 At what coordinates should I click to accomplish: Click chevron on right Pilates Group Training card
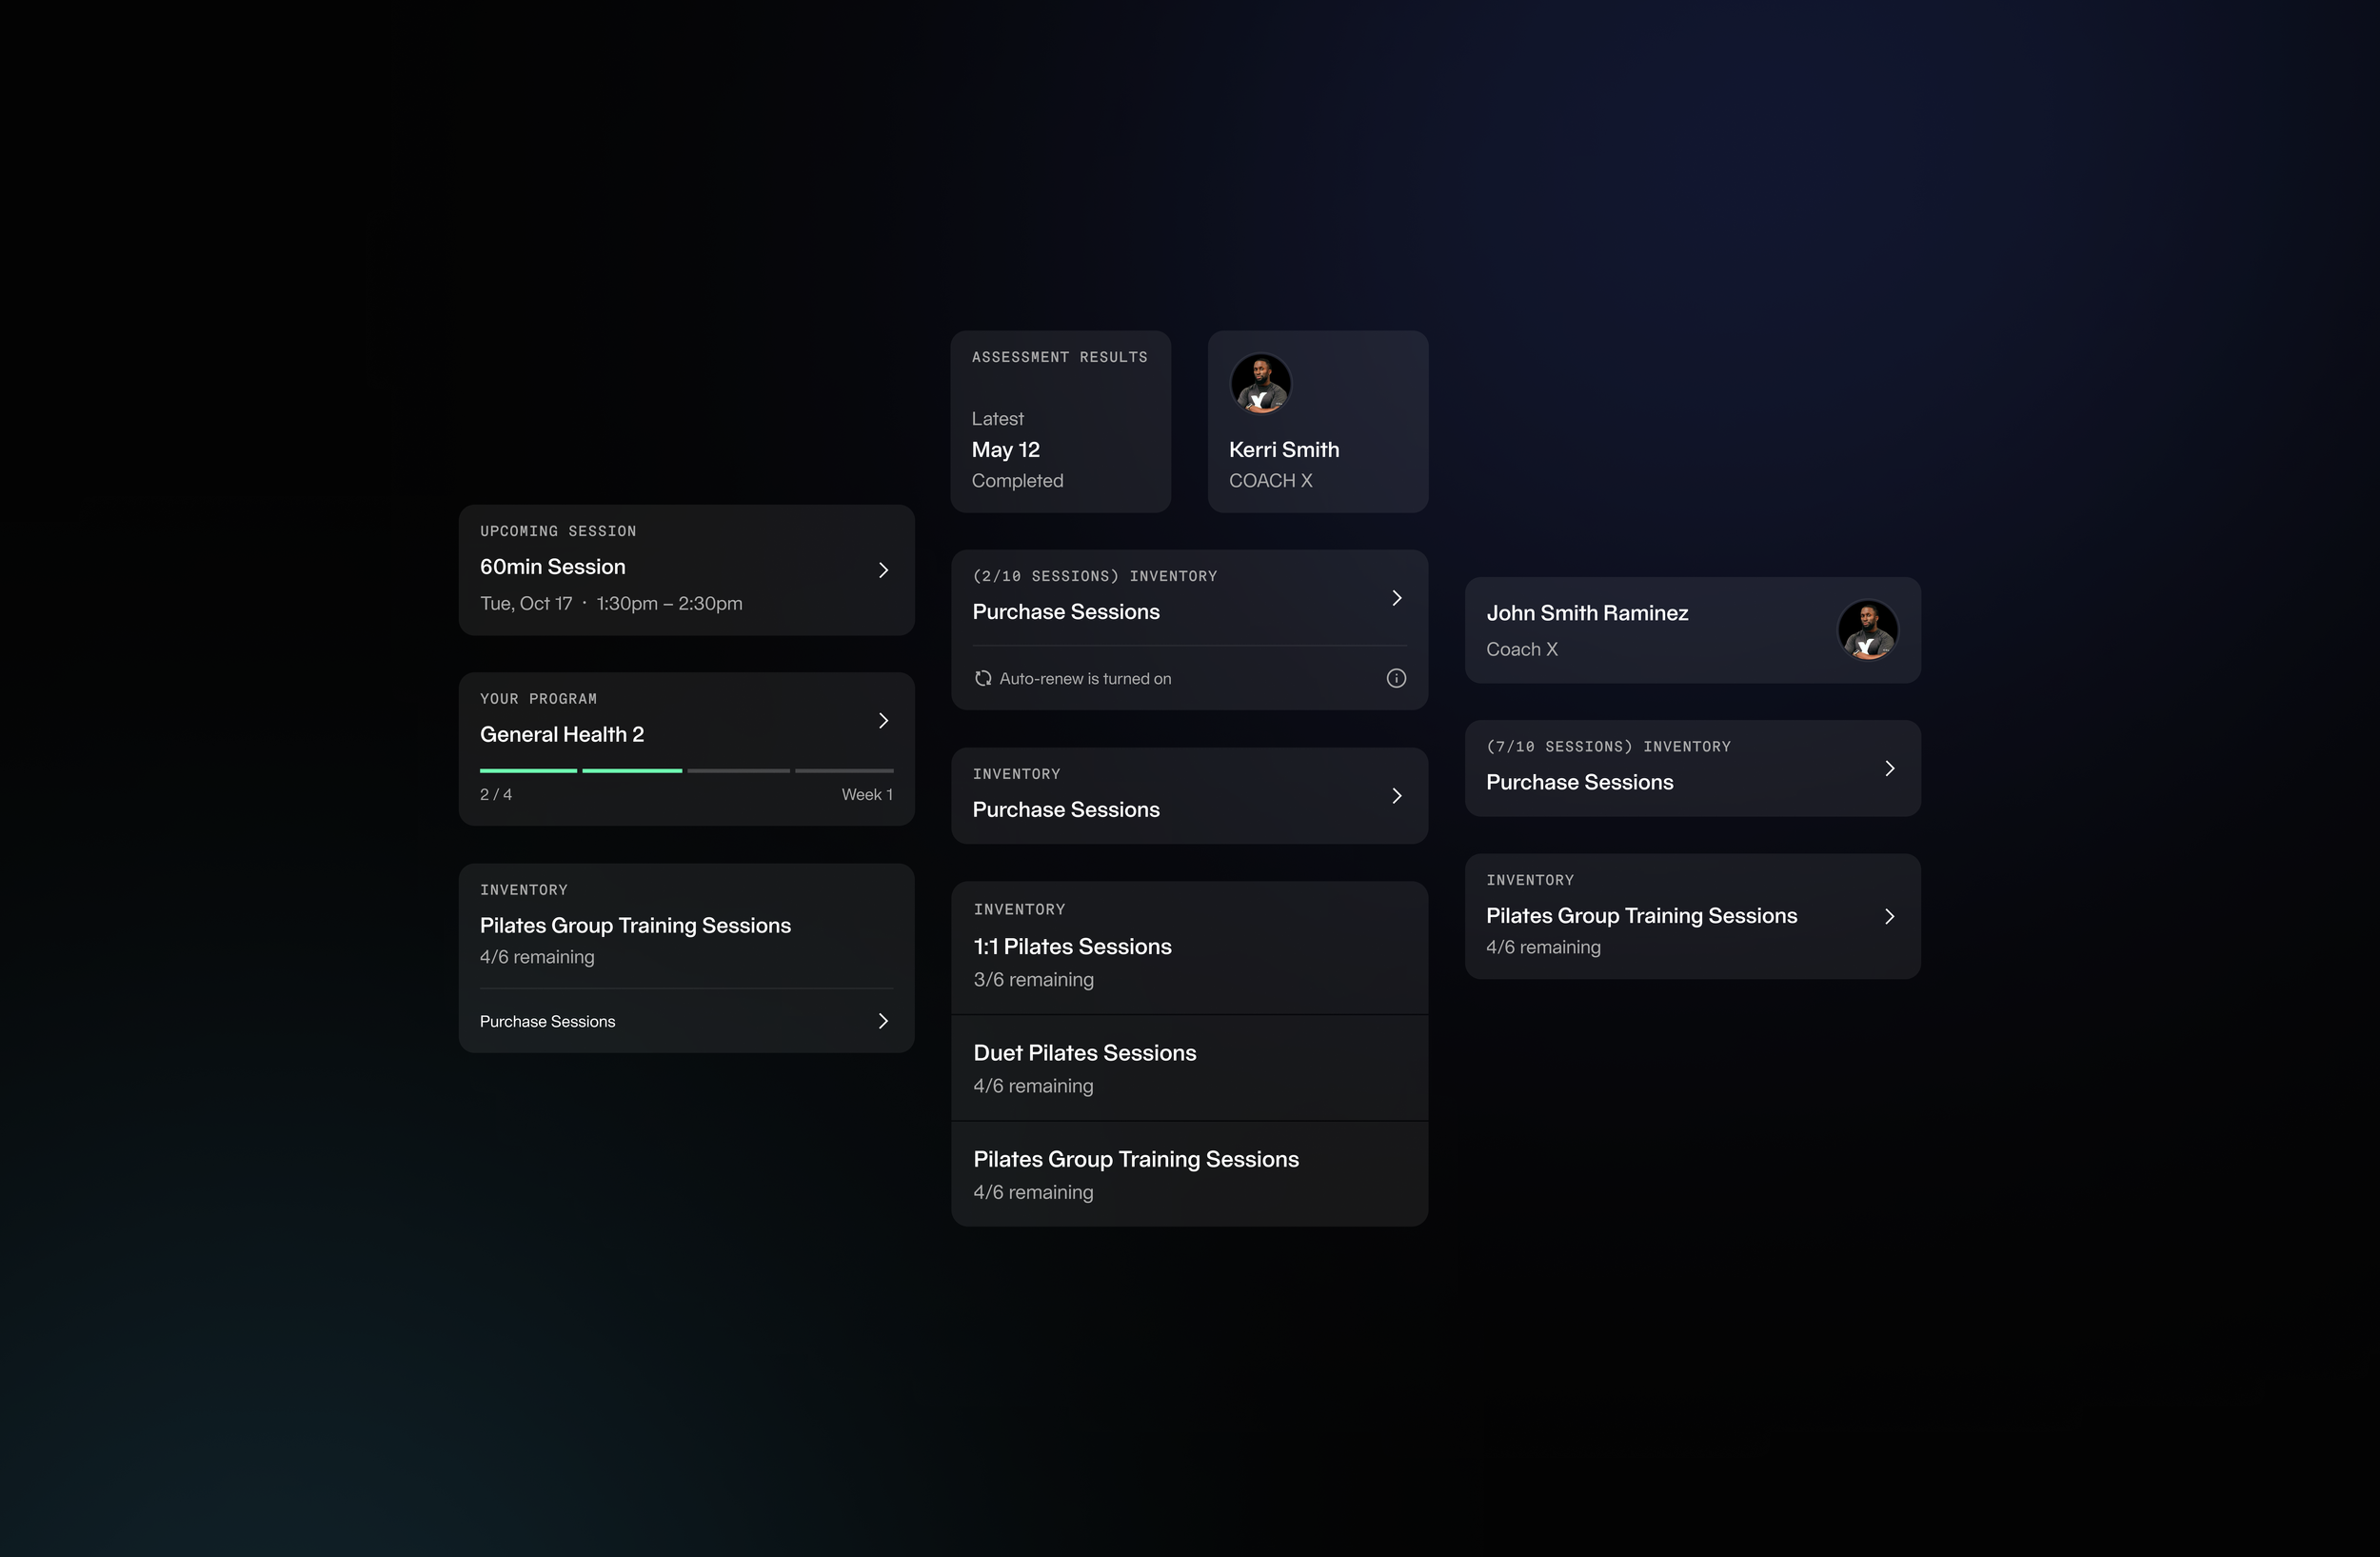tap(1889, 916)
